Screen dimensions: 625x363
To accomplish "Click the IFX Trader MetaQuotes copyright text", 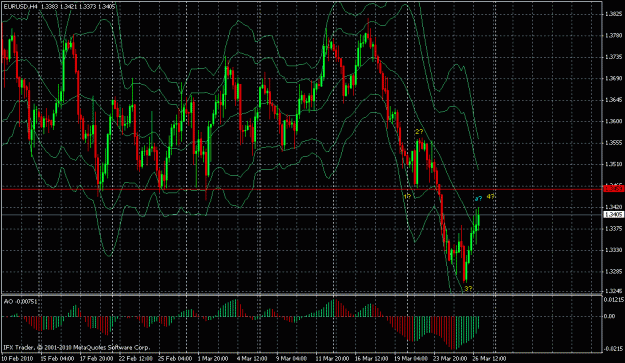I will tap(77, 347).
